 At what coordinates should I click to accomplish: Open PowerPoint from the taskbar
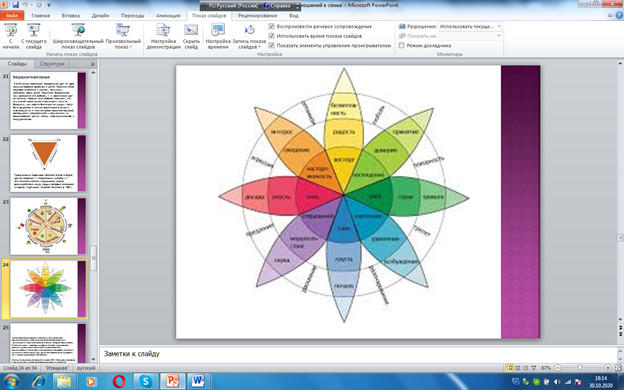(x=172, y=381)
